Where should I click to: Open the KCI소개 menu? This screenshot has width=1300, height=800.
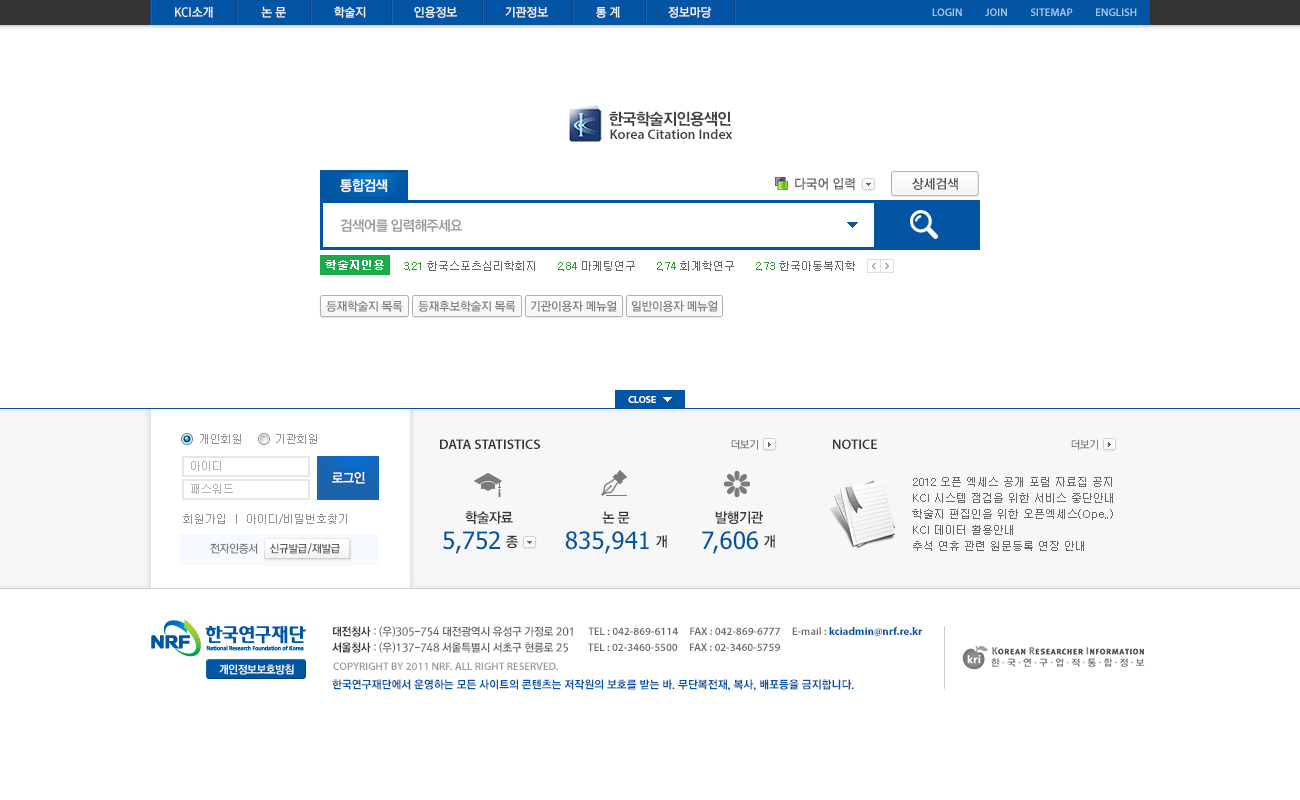click(194, 12)
